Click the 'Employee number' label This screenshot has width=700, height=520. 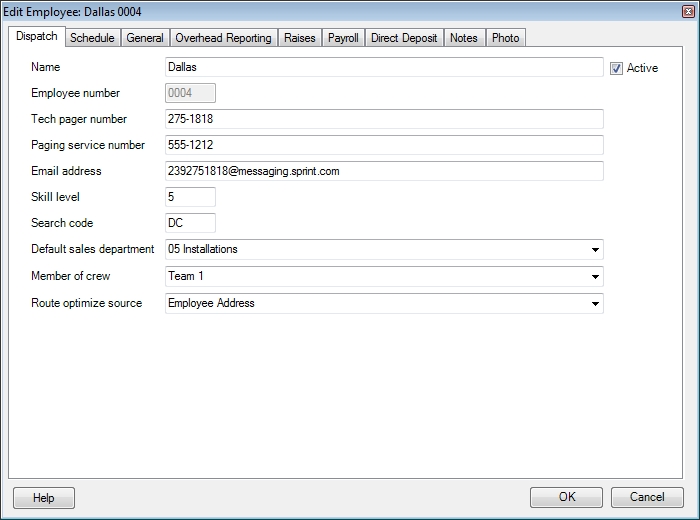(x=75, y=93)
